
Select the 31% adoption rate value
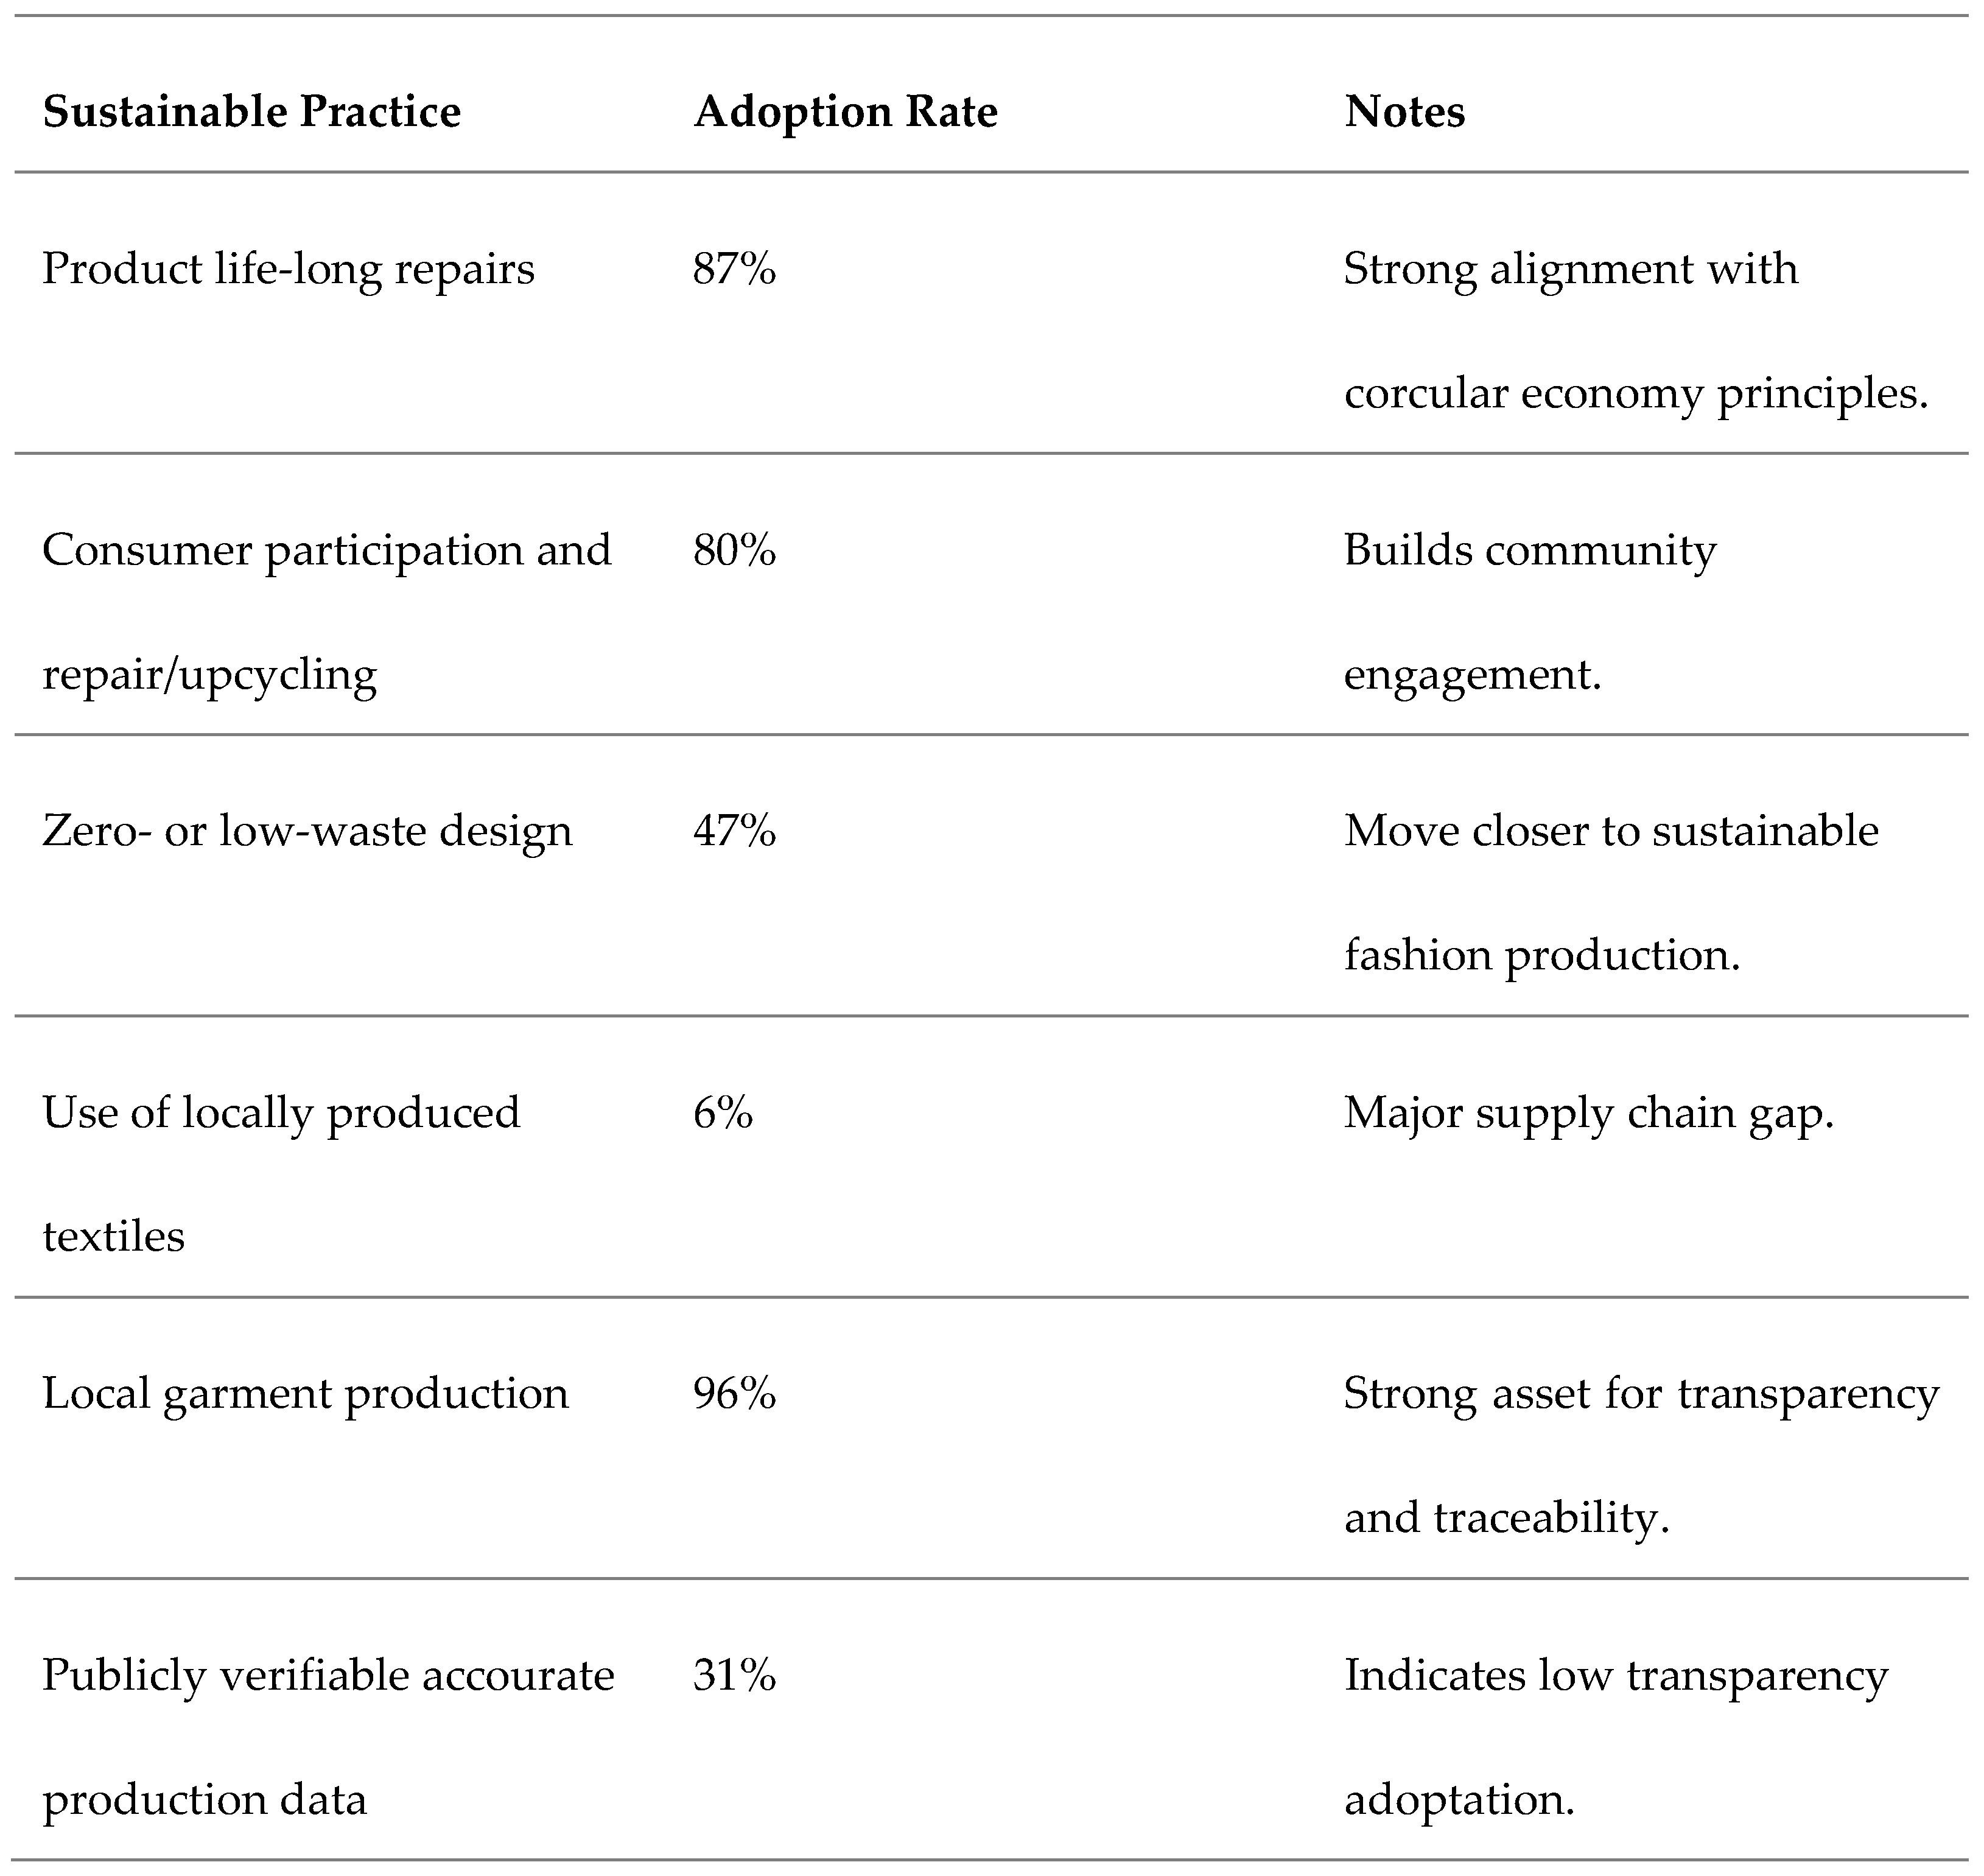(x=734, y=1676)
